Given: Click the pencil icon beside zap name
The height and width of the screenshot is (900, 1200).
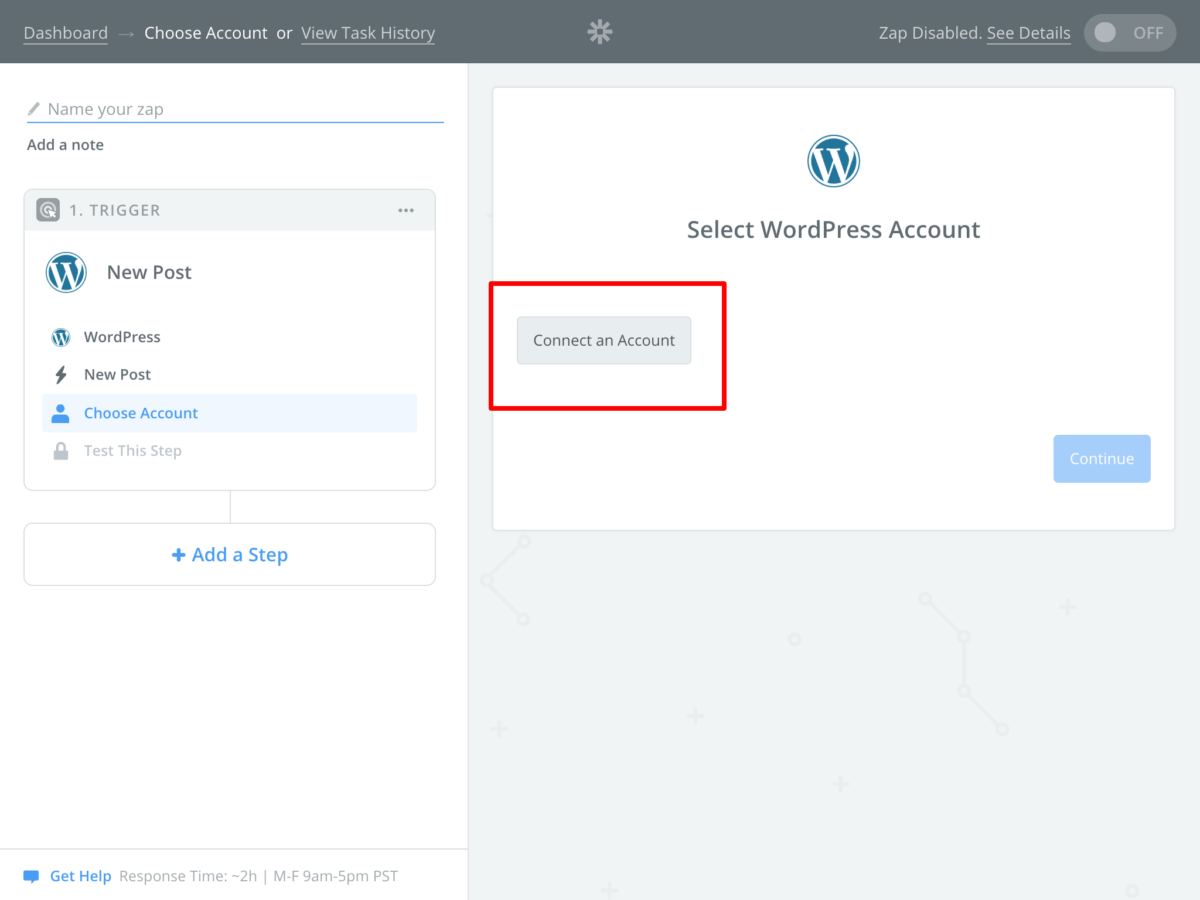Looking at the screenshot, I should coord(34,108).
